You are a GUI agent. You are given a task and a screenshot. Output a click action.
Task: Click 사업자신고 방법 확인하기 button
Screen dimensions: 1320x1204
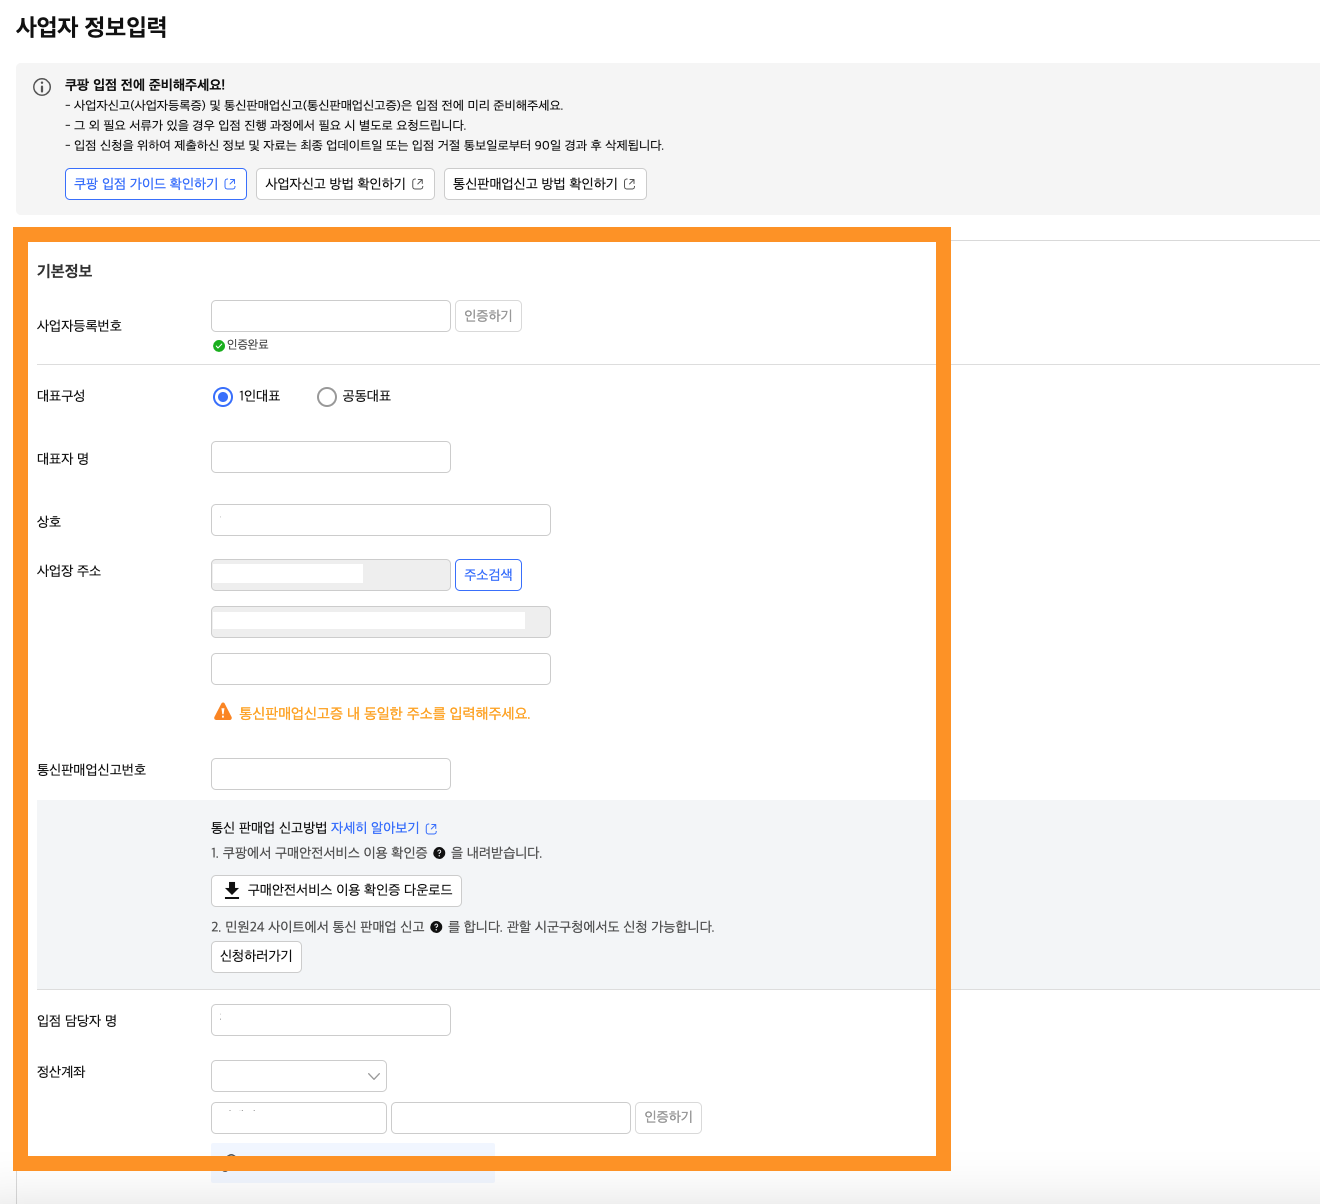point(345,184)
